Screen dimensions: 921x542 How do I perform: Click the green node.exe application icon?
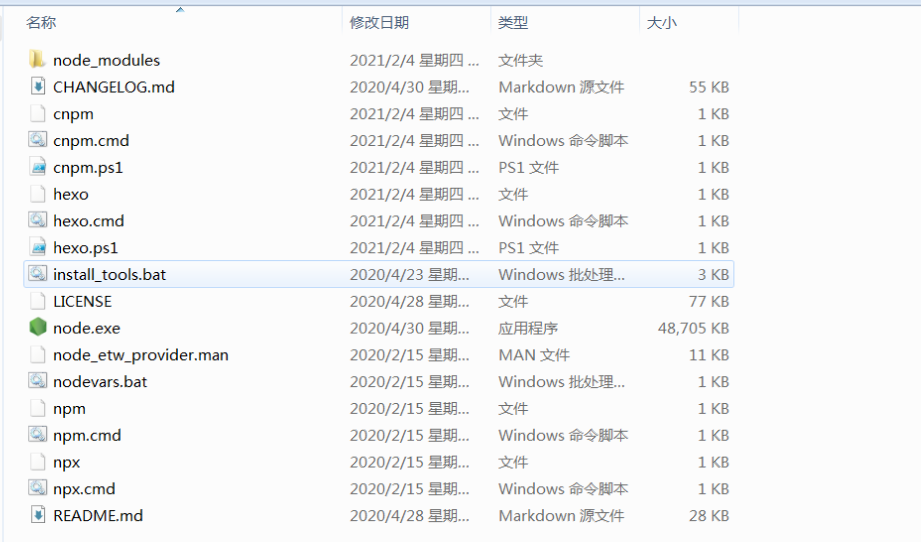tap(38, 327)
